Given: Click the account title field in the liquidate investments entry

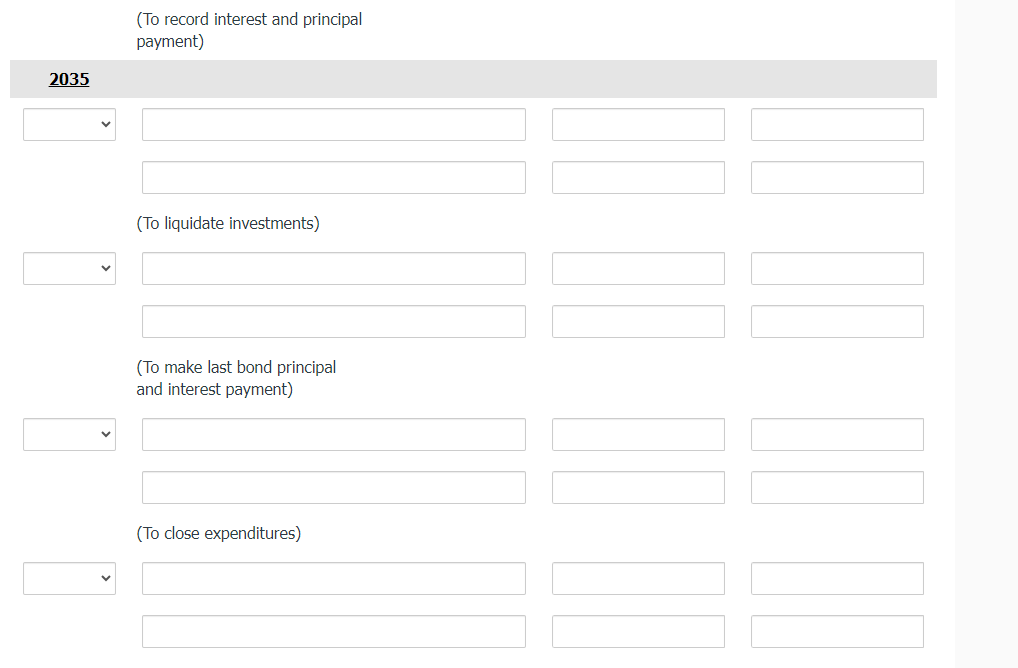Looking at the screenshot, I should click(x=333, y=124).
